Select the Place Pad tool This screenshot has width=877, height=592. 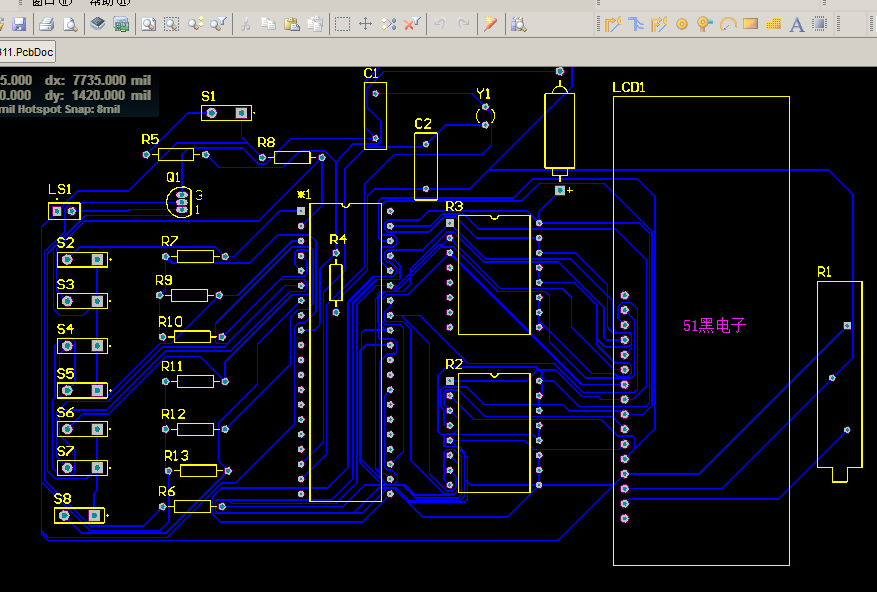pyautogui.click(x=682, y=24)
